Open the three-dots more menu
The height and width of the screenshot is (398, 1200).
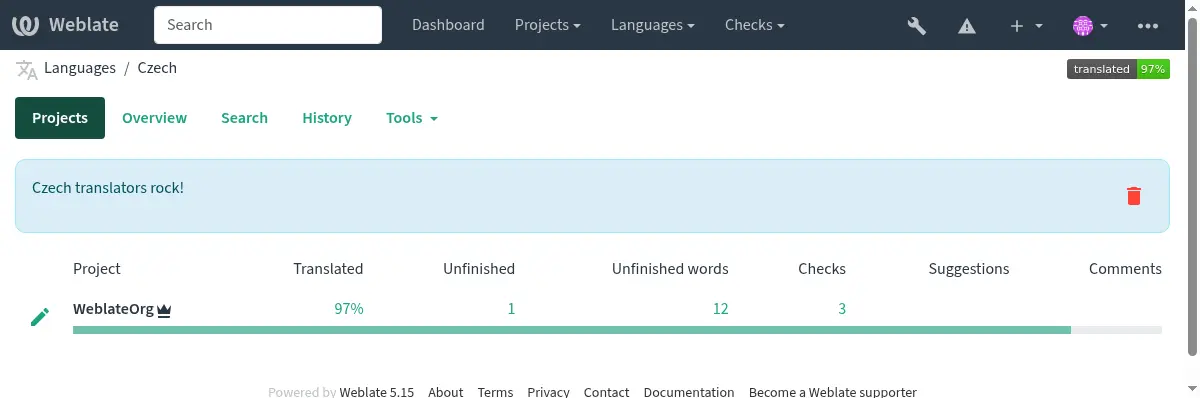tap(1148, 26)
